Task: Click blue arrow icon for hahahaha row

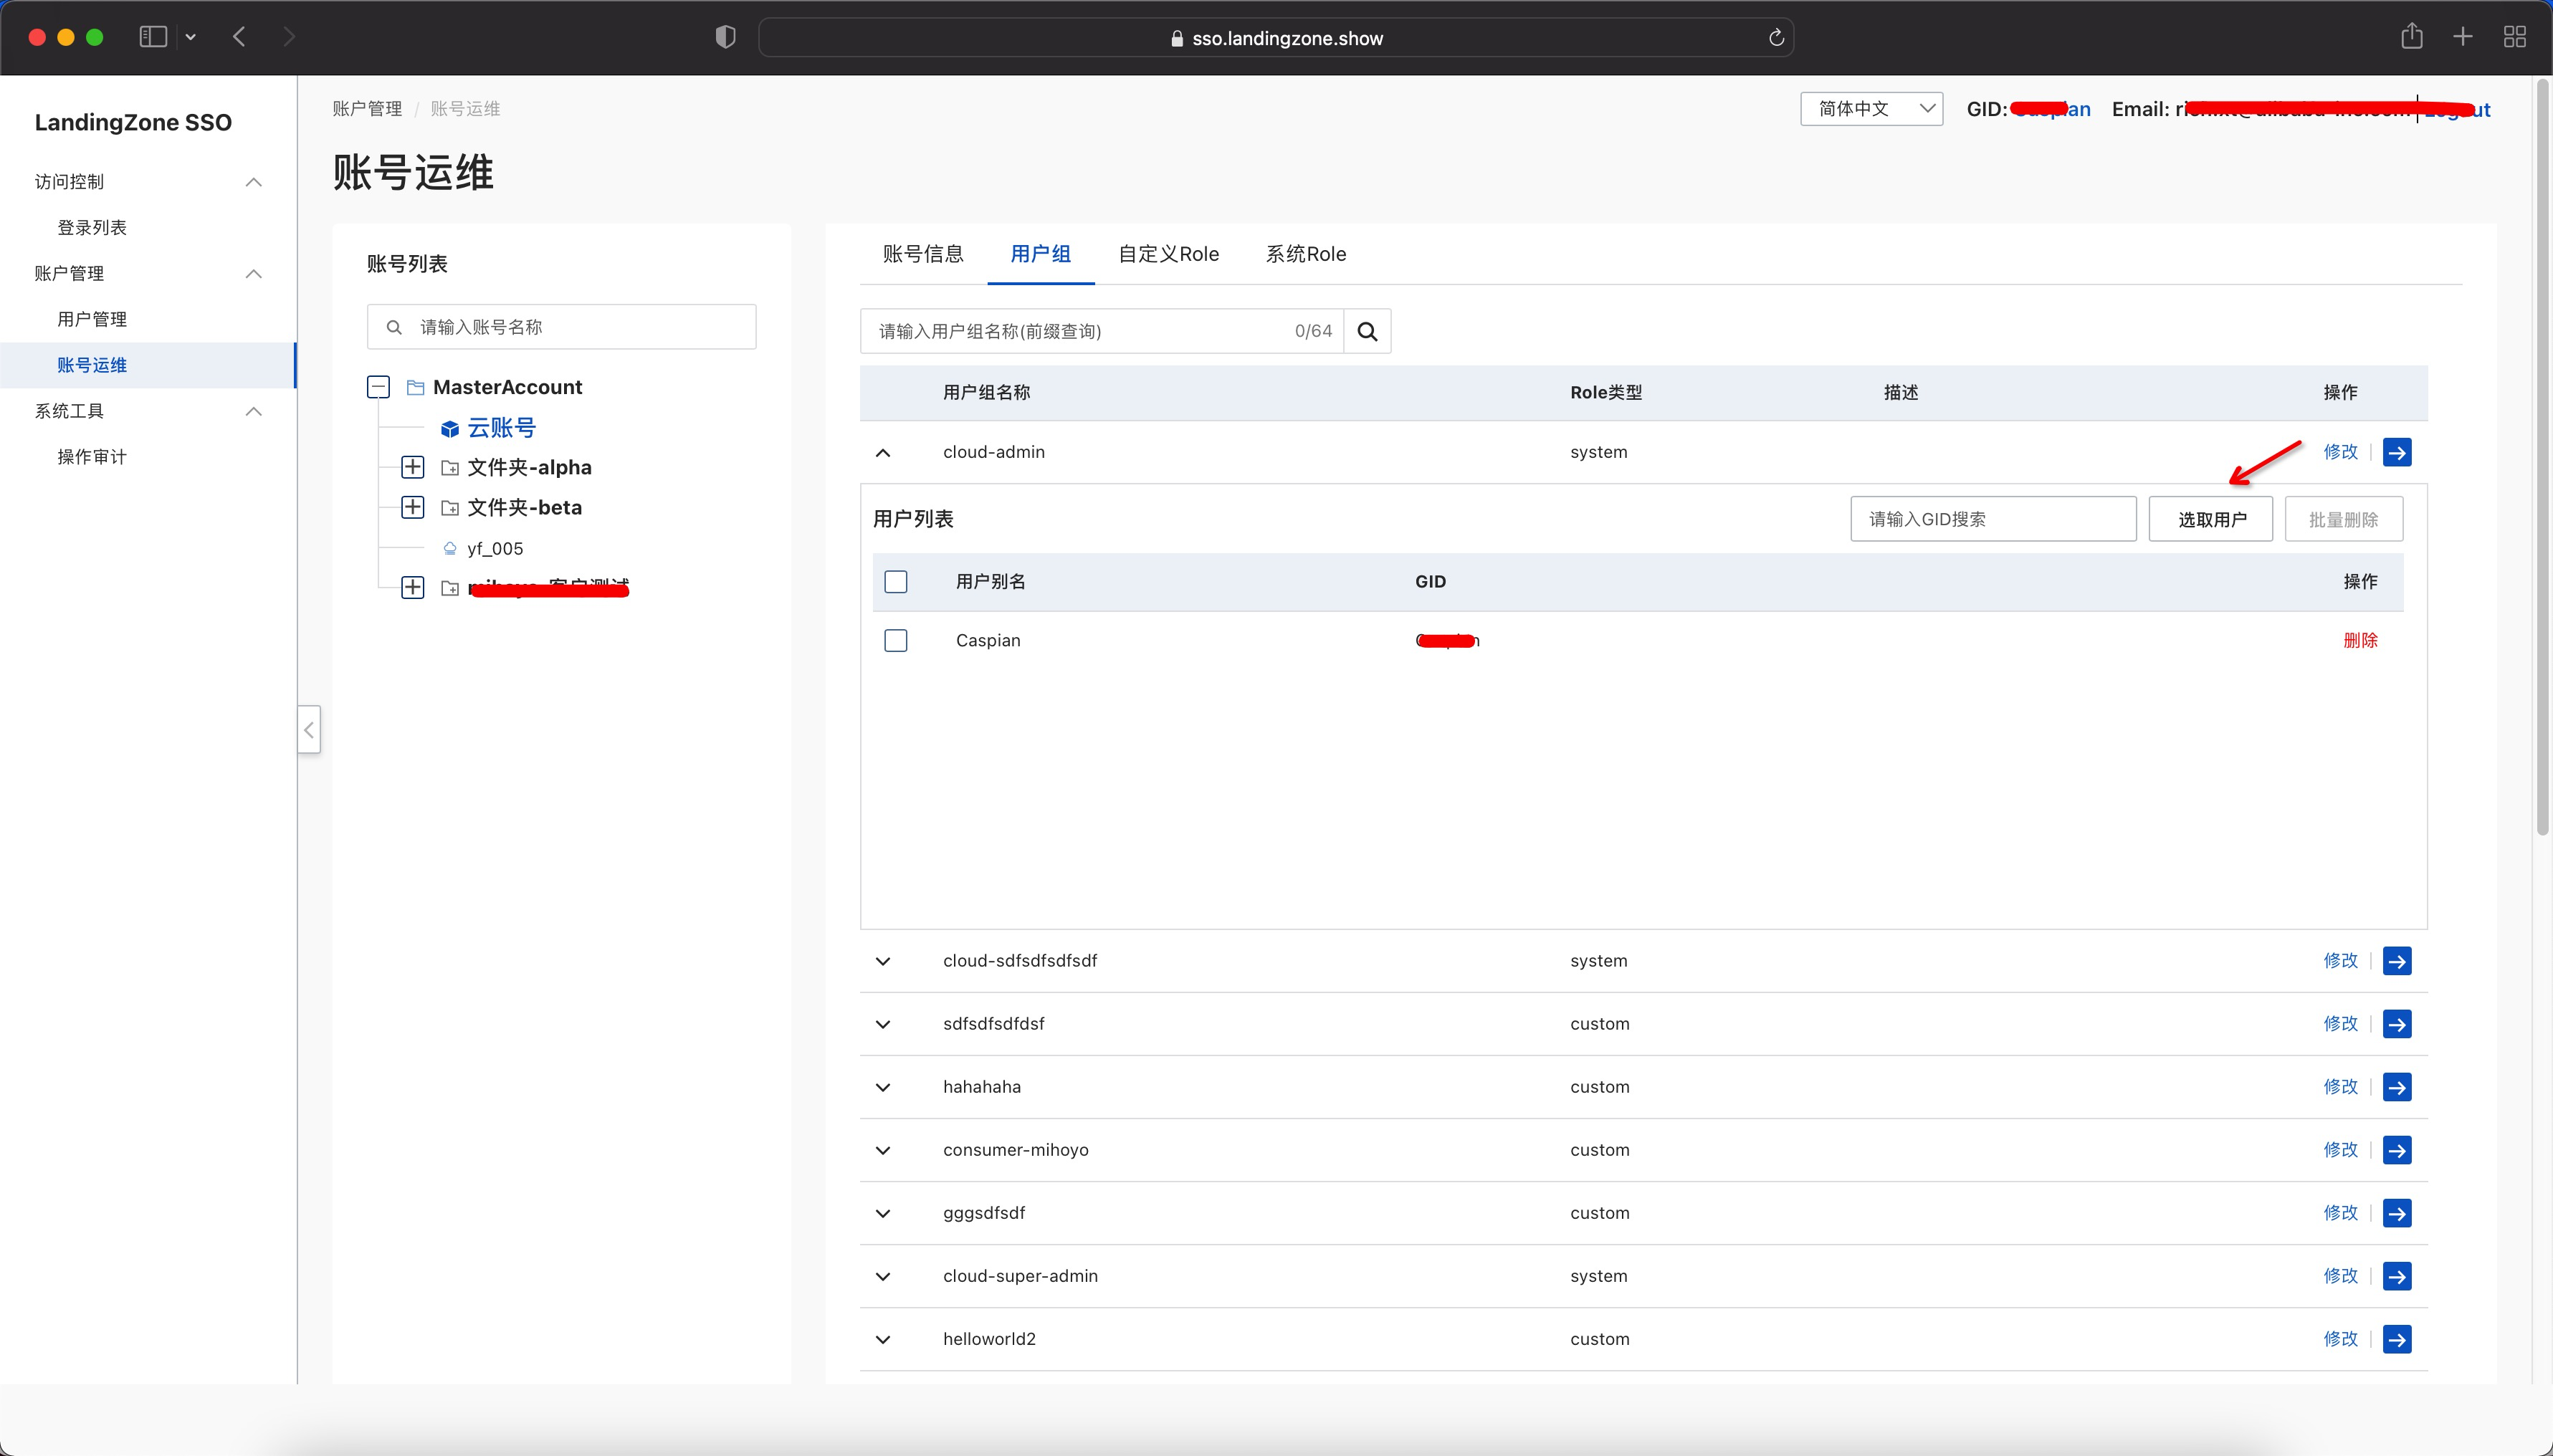Action: pos(2396,1087)
